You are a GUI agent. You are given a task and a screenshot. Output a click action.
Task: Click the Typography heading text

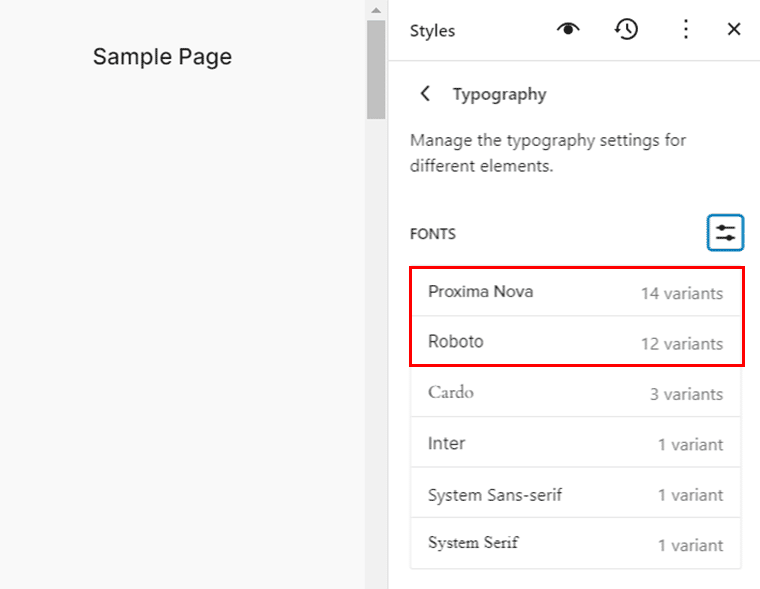(499, 94)
